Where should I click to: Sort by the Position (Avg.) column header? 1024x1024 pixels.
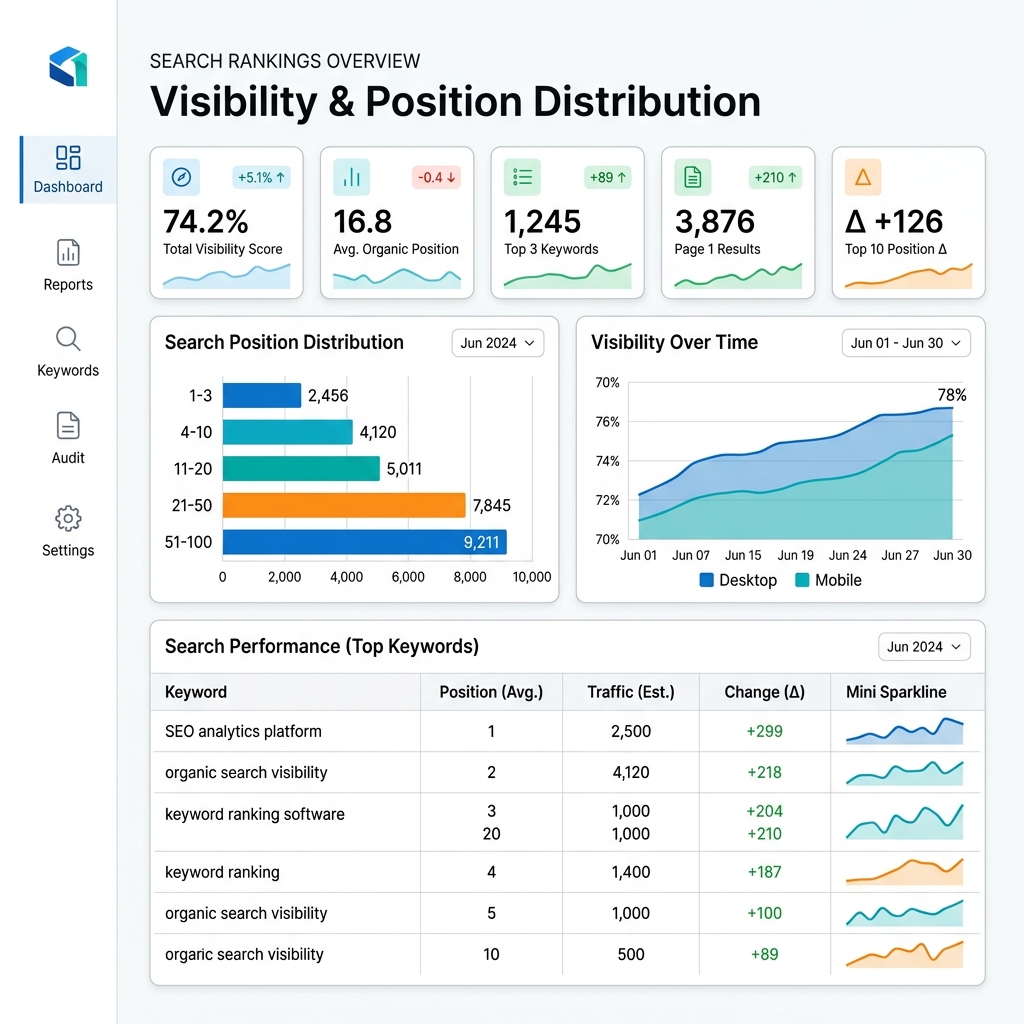tap(491, 692)
